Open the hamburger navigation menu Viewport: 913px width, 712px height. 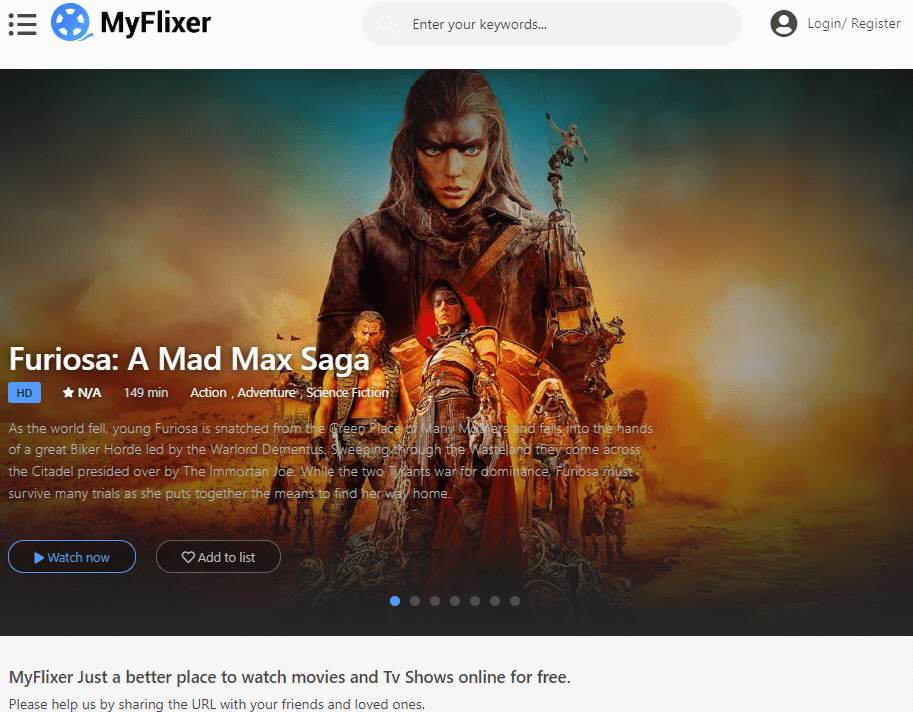22,24
